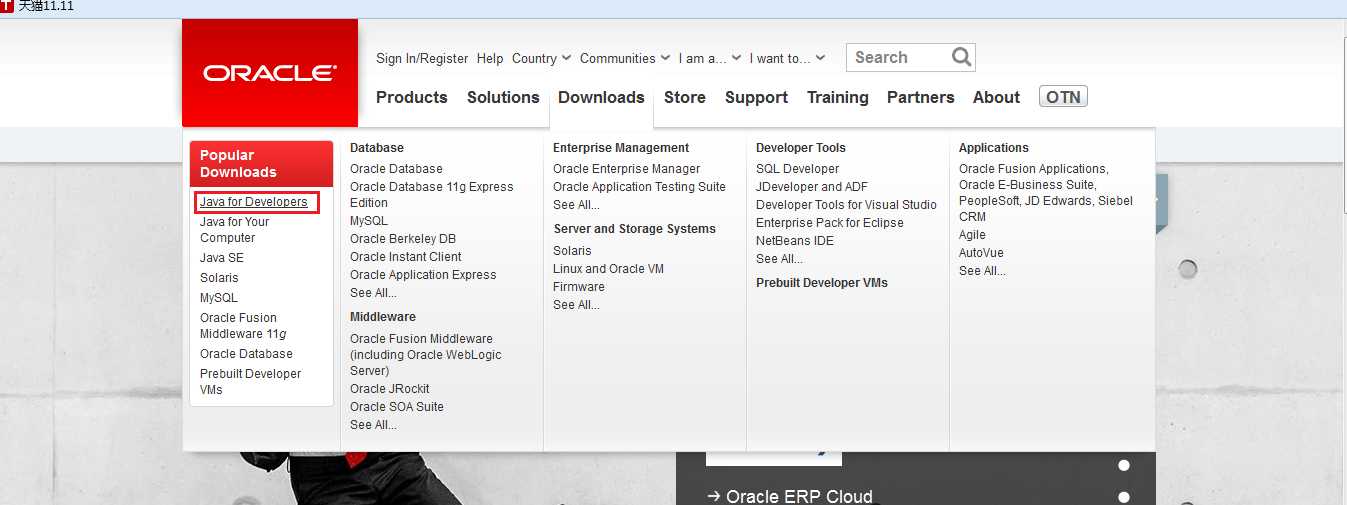Click MySQL under Database section
The width and height of the screenshot is (1347, 505).
[369, 221]
